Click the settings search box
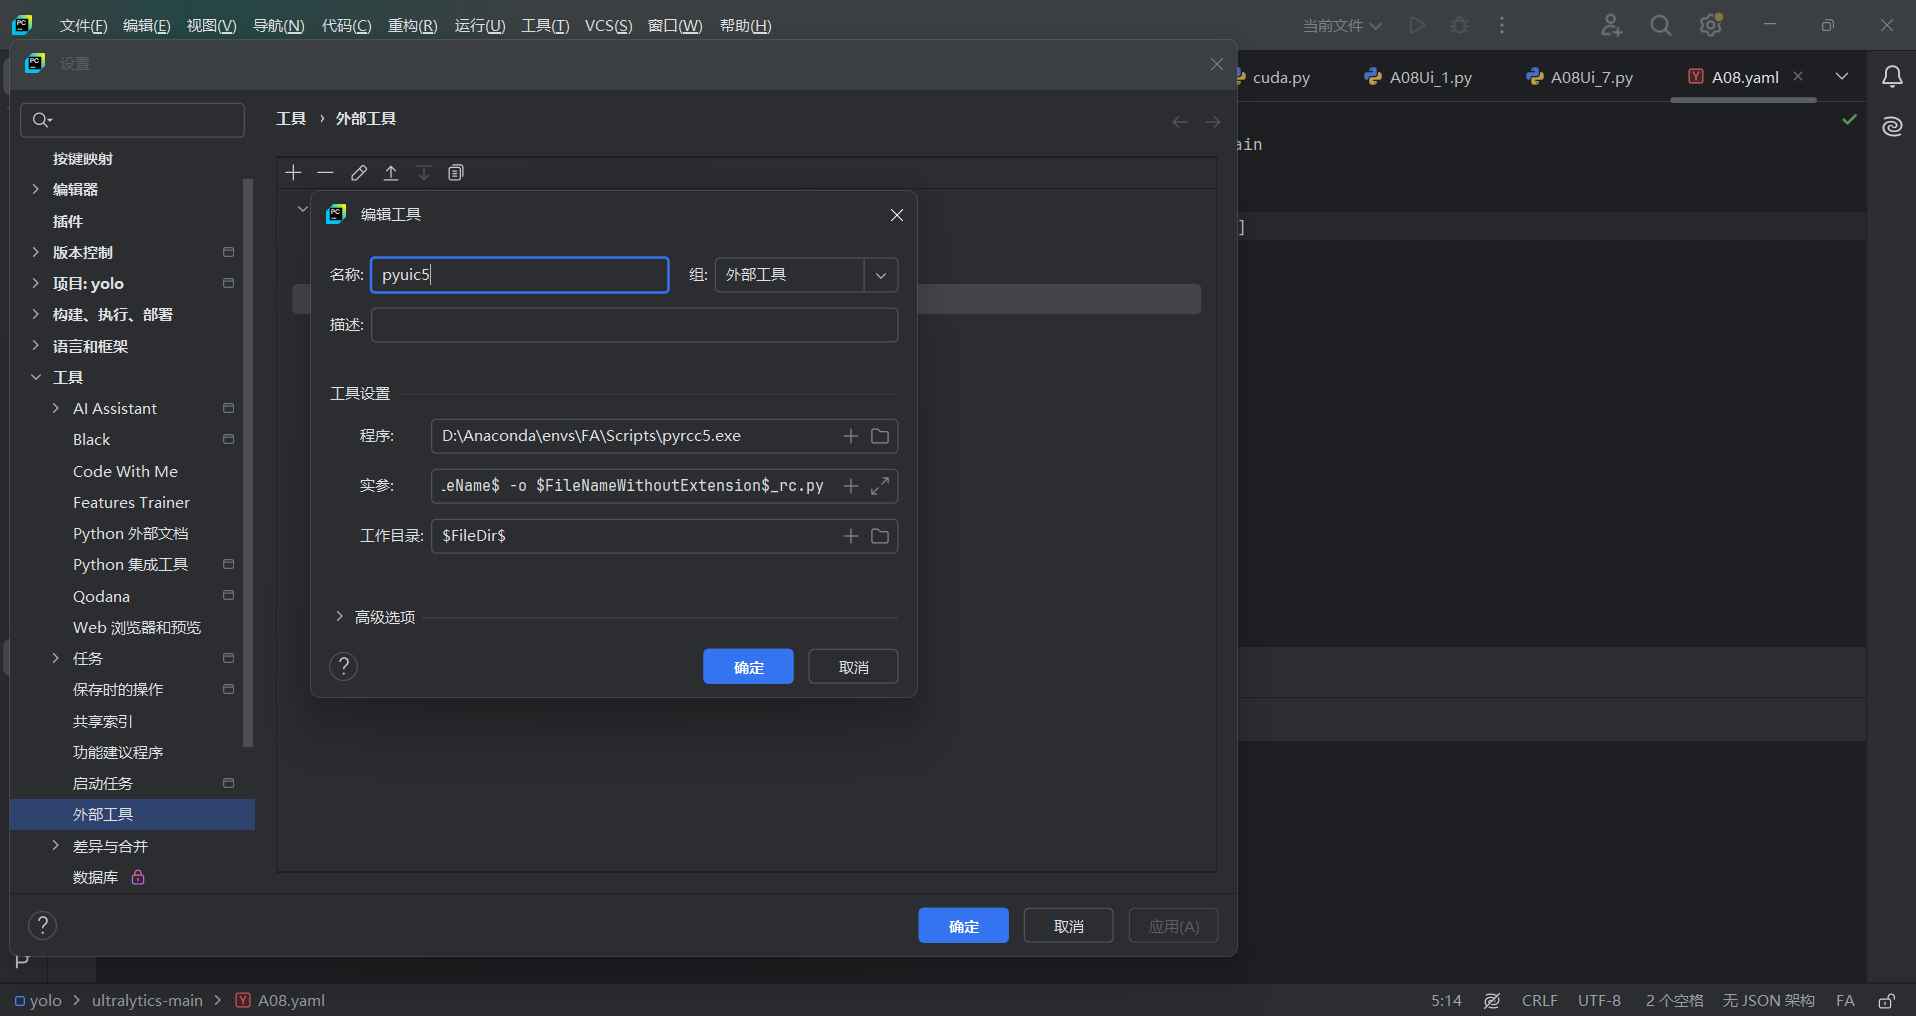This screenshot has width=1916, height=1016. 132,120
